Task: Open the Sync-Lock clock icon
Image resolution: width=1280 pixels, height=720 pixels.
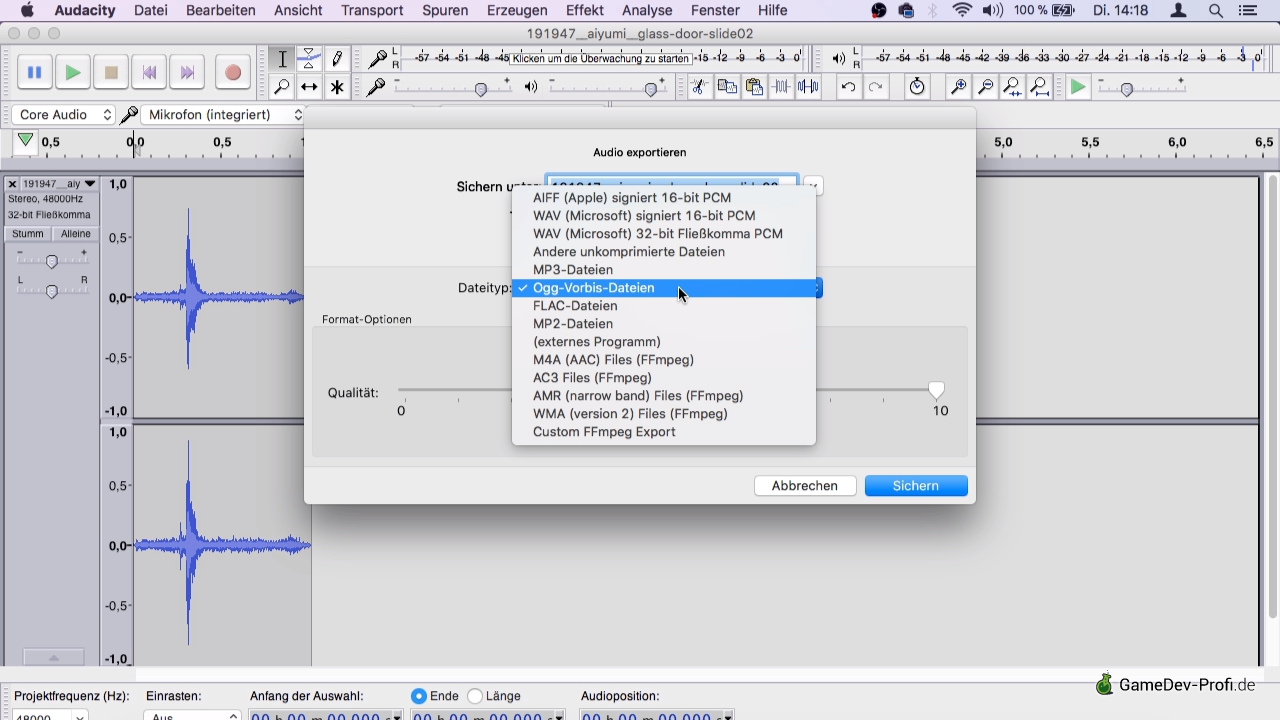Action: point(917,87)
